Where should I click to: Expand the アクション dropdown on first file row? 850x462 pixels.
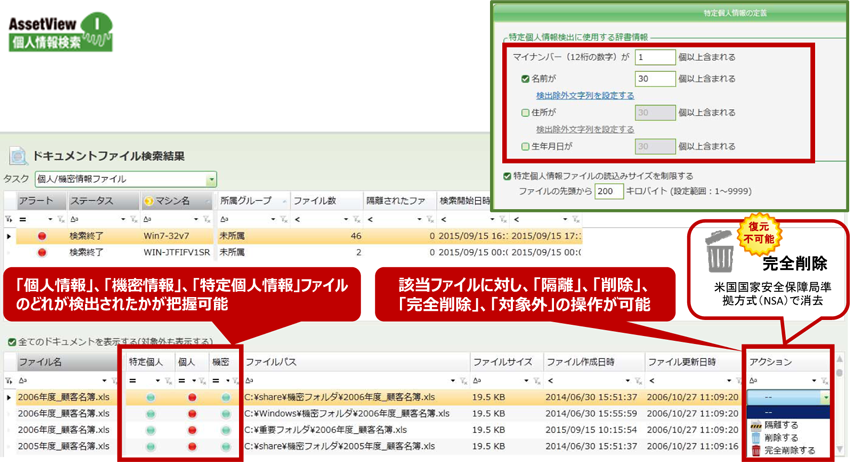(x=825, y=396)
